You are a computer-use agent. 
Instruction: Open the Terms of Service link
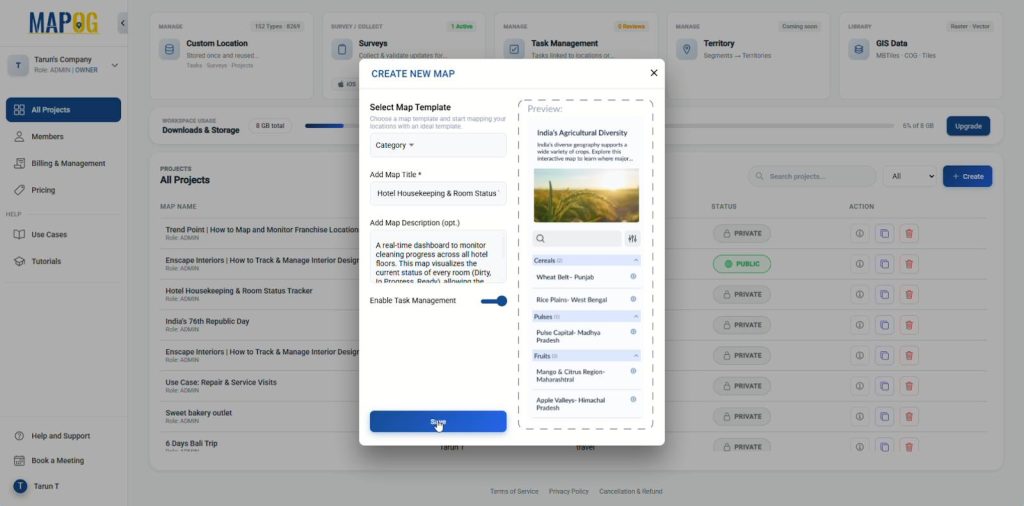tap(514, 491)
